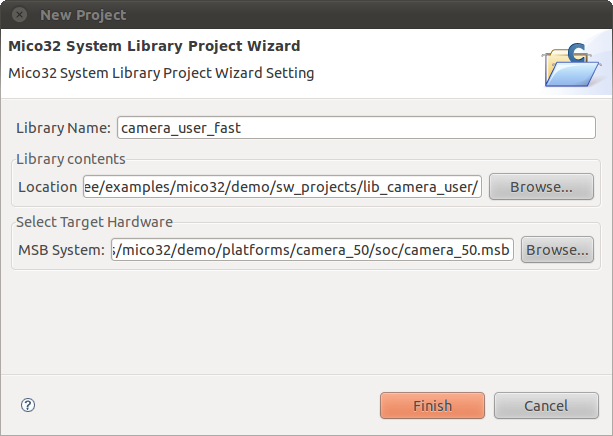Click inside the MSB System path field
Image resolution: width=613 pixels, height=436 pixels.
pos(312,249)
